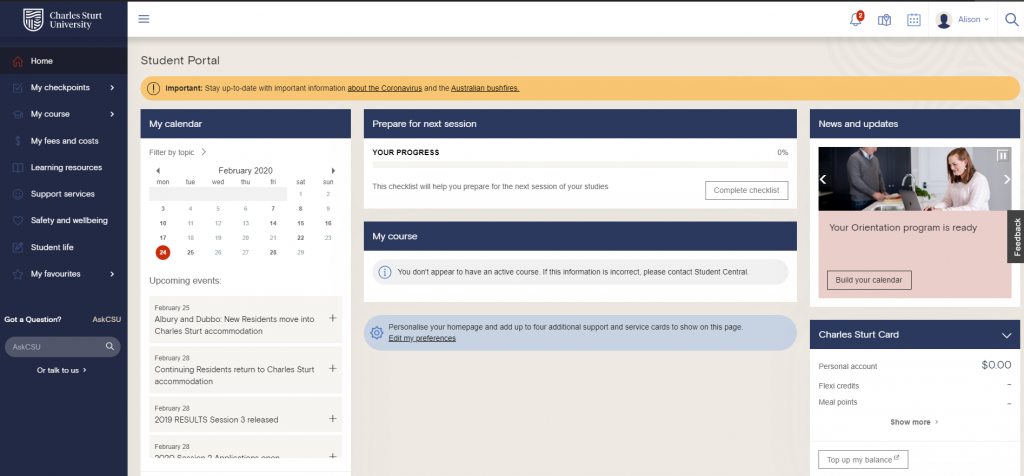Open My fees and costs

pyautogui.click(x=63, y=141)
